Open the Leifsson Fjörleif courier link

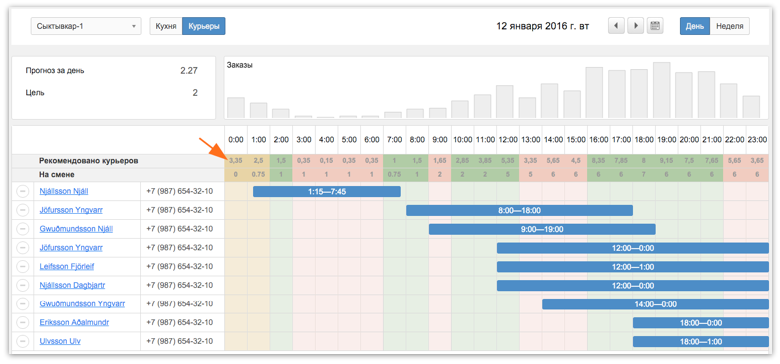[67, 267]
